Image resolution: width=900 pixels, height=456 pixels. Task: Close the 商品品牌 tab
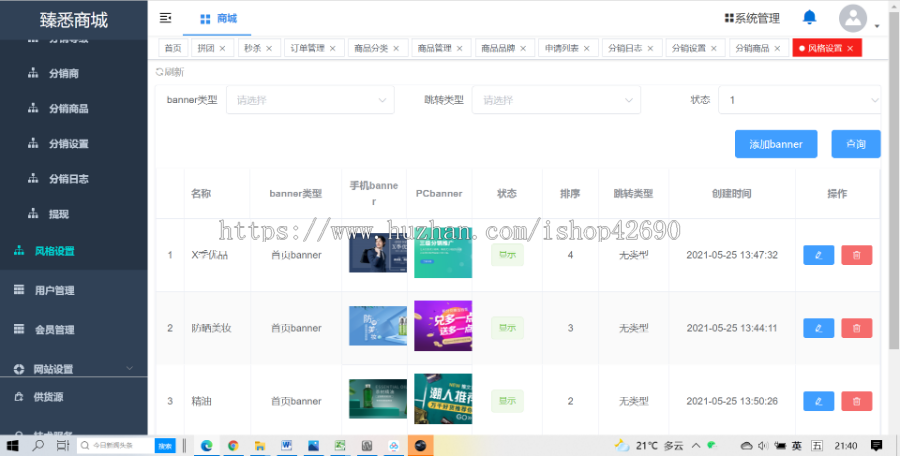tap(523, 49)
